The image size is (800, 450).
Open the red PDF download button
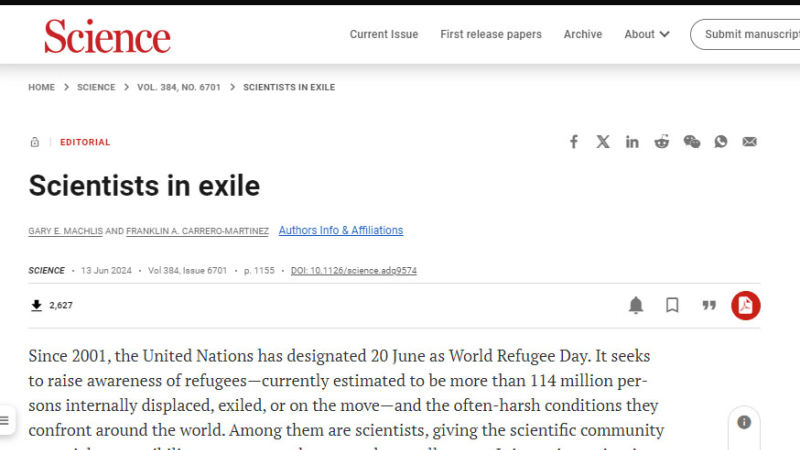pos(745,306)
